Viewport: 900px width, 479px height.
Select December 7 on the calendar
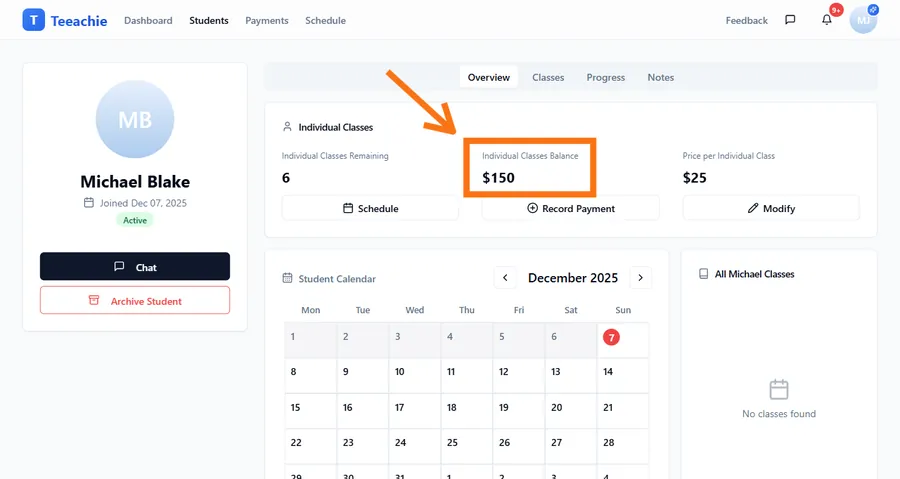click(611, 337)
